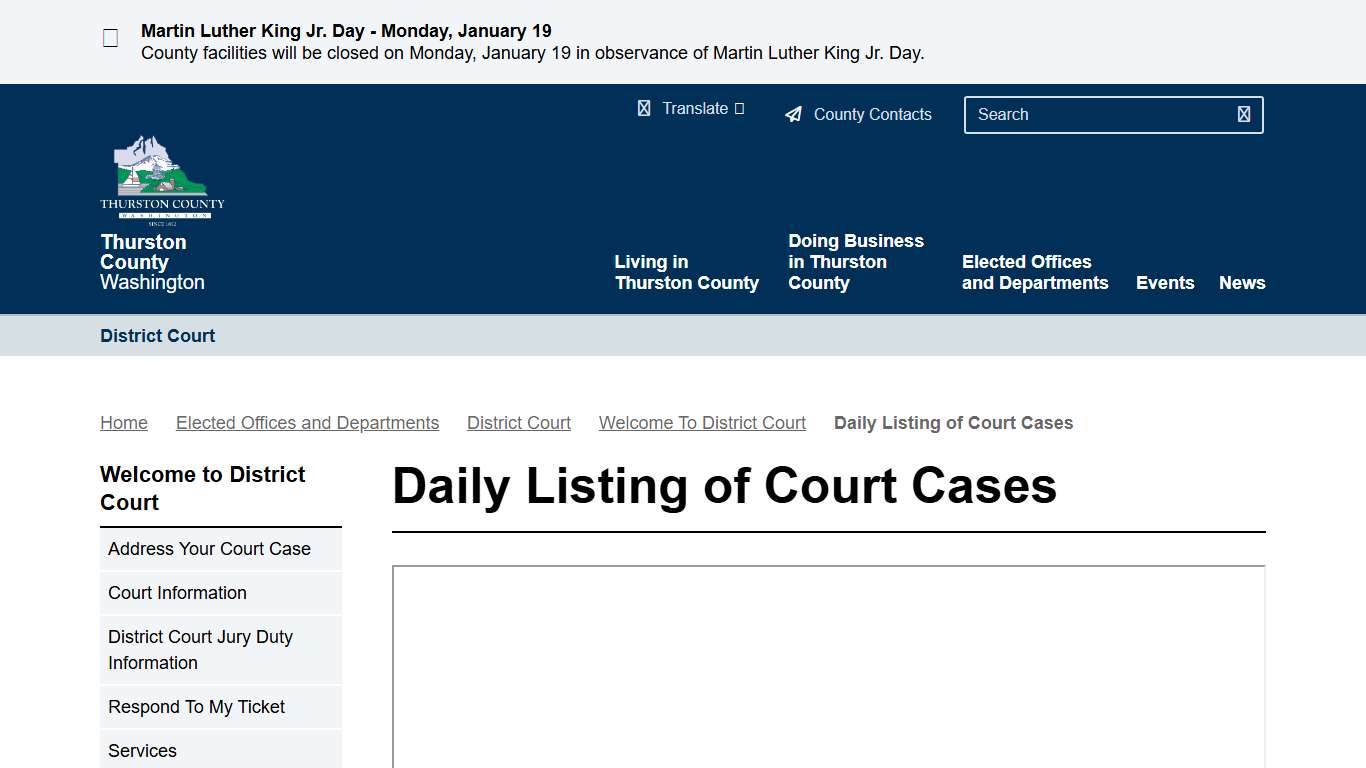Click Welcome To District Court breadcrumb

[x=702, y=422]
